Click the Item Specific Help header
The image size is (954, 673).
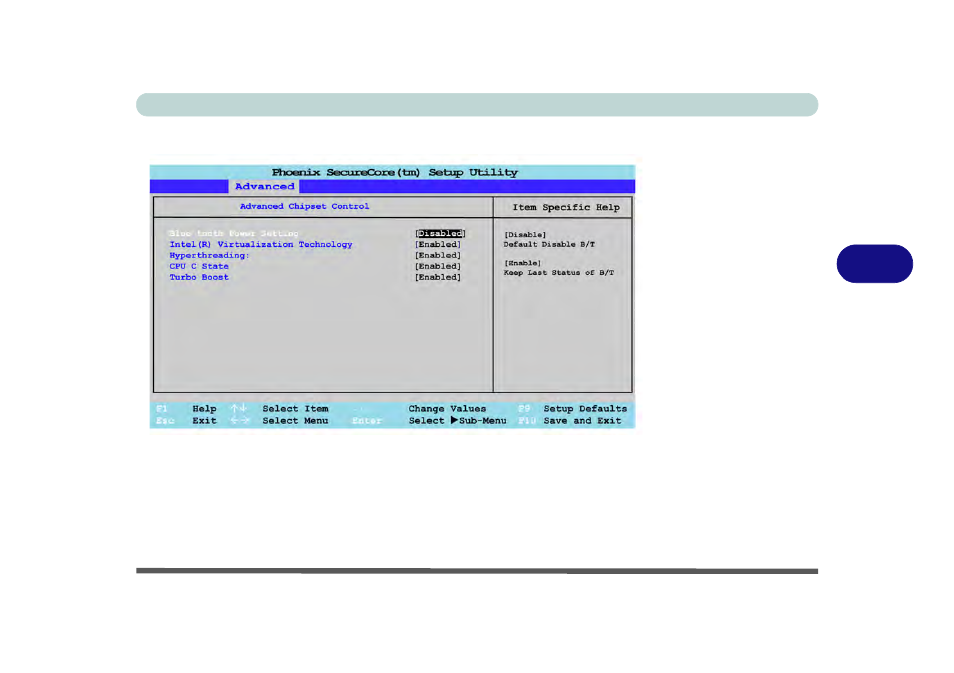click(565, 208)
